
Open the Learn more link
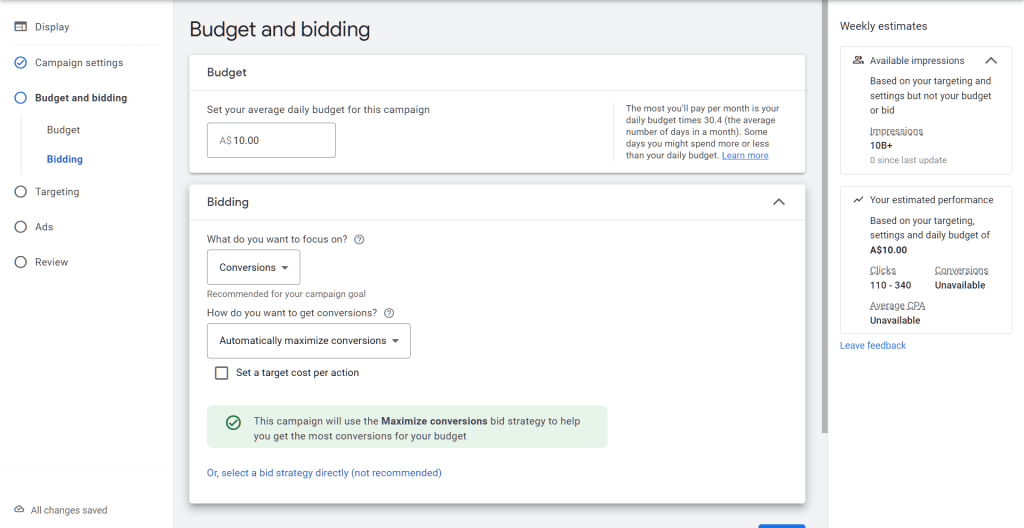745,156
